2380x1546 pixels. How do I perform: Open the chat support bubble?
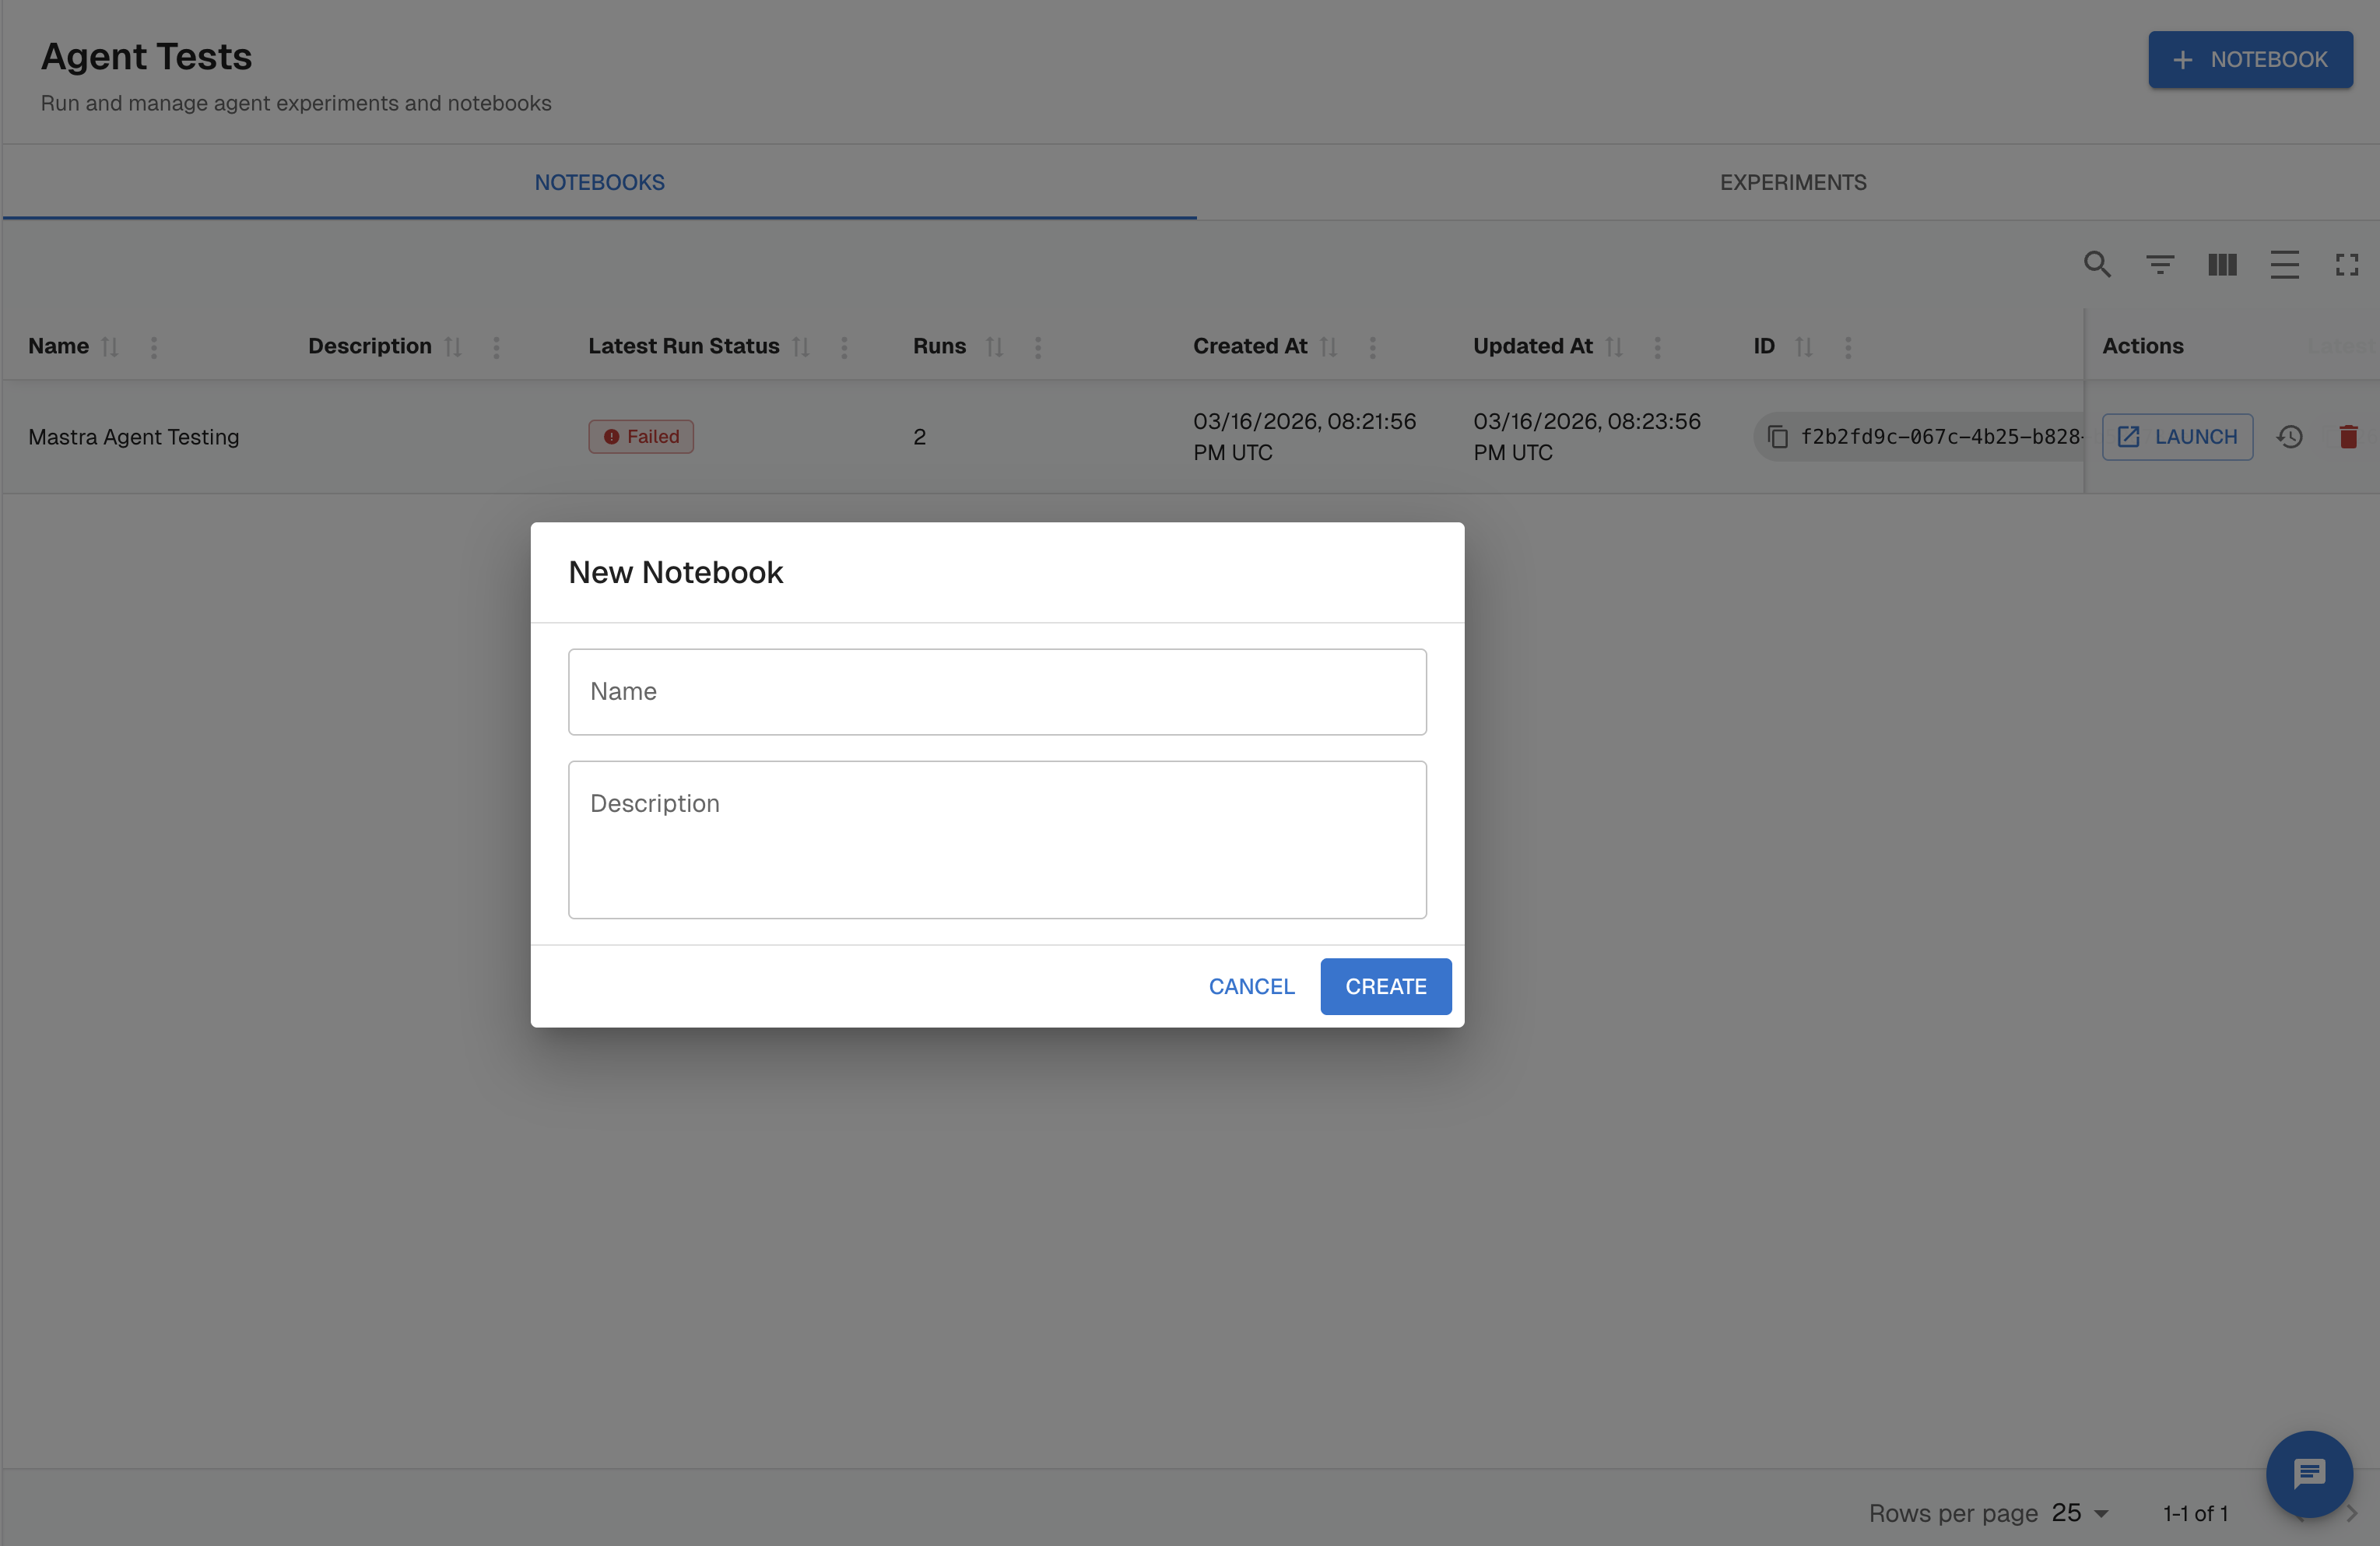pyautogui.click(x=2309, y=1474)
